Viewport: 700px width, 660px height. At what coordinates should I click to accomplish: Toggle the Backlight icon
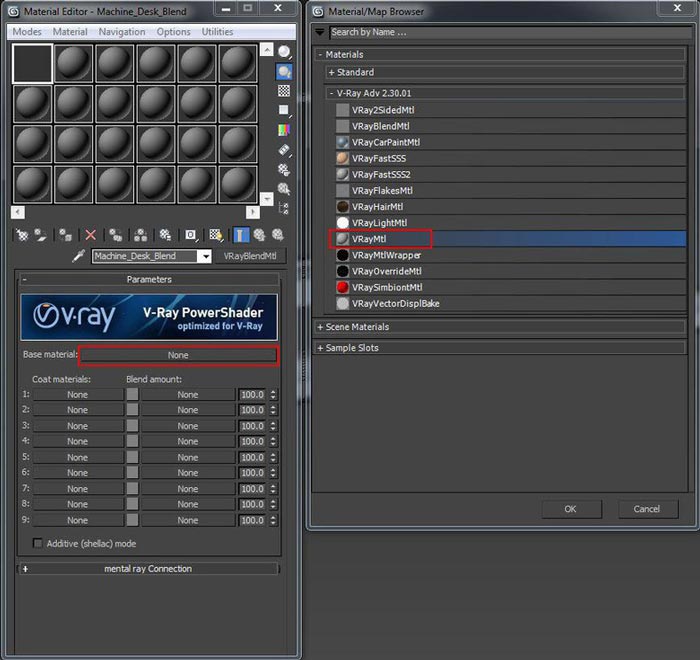(x=284, y=71)
